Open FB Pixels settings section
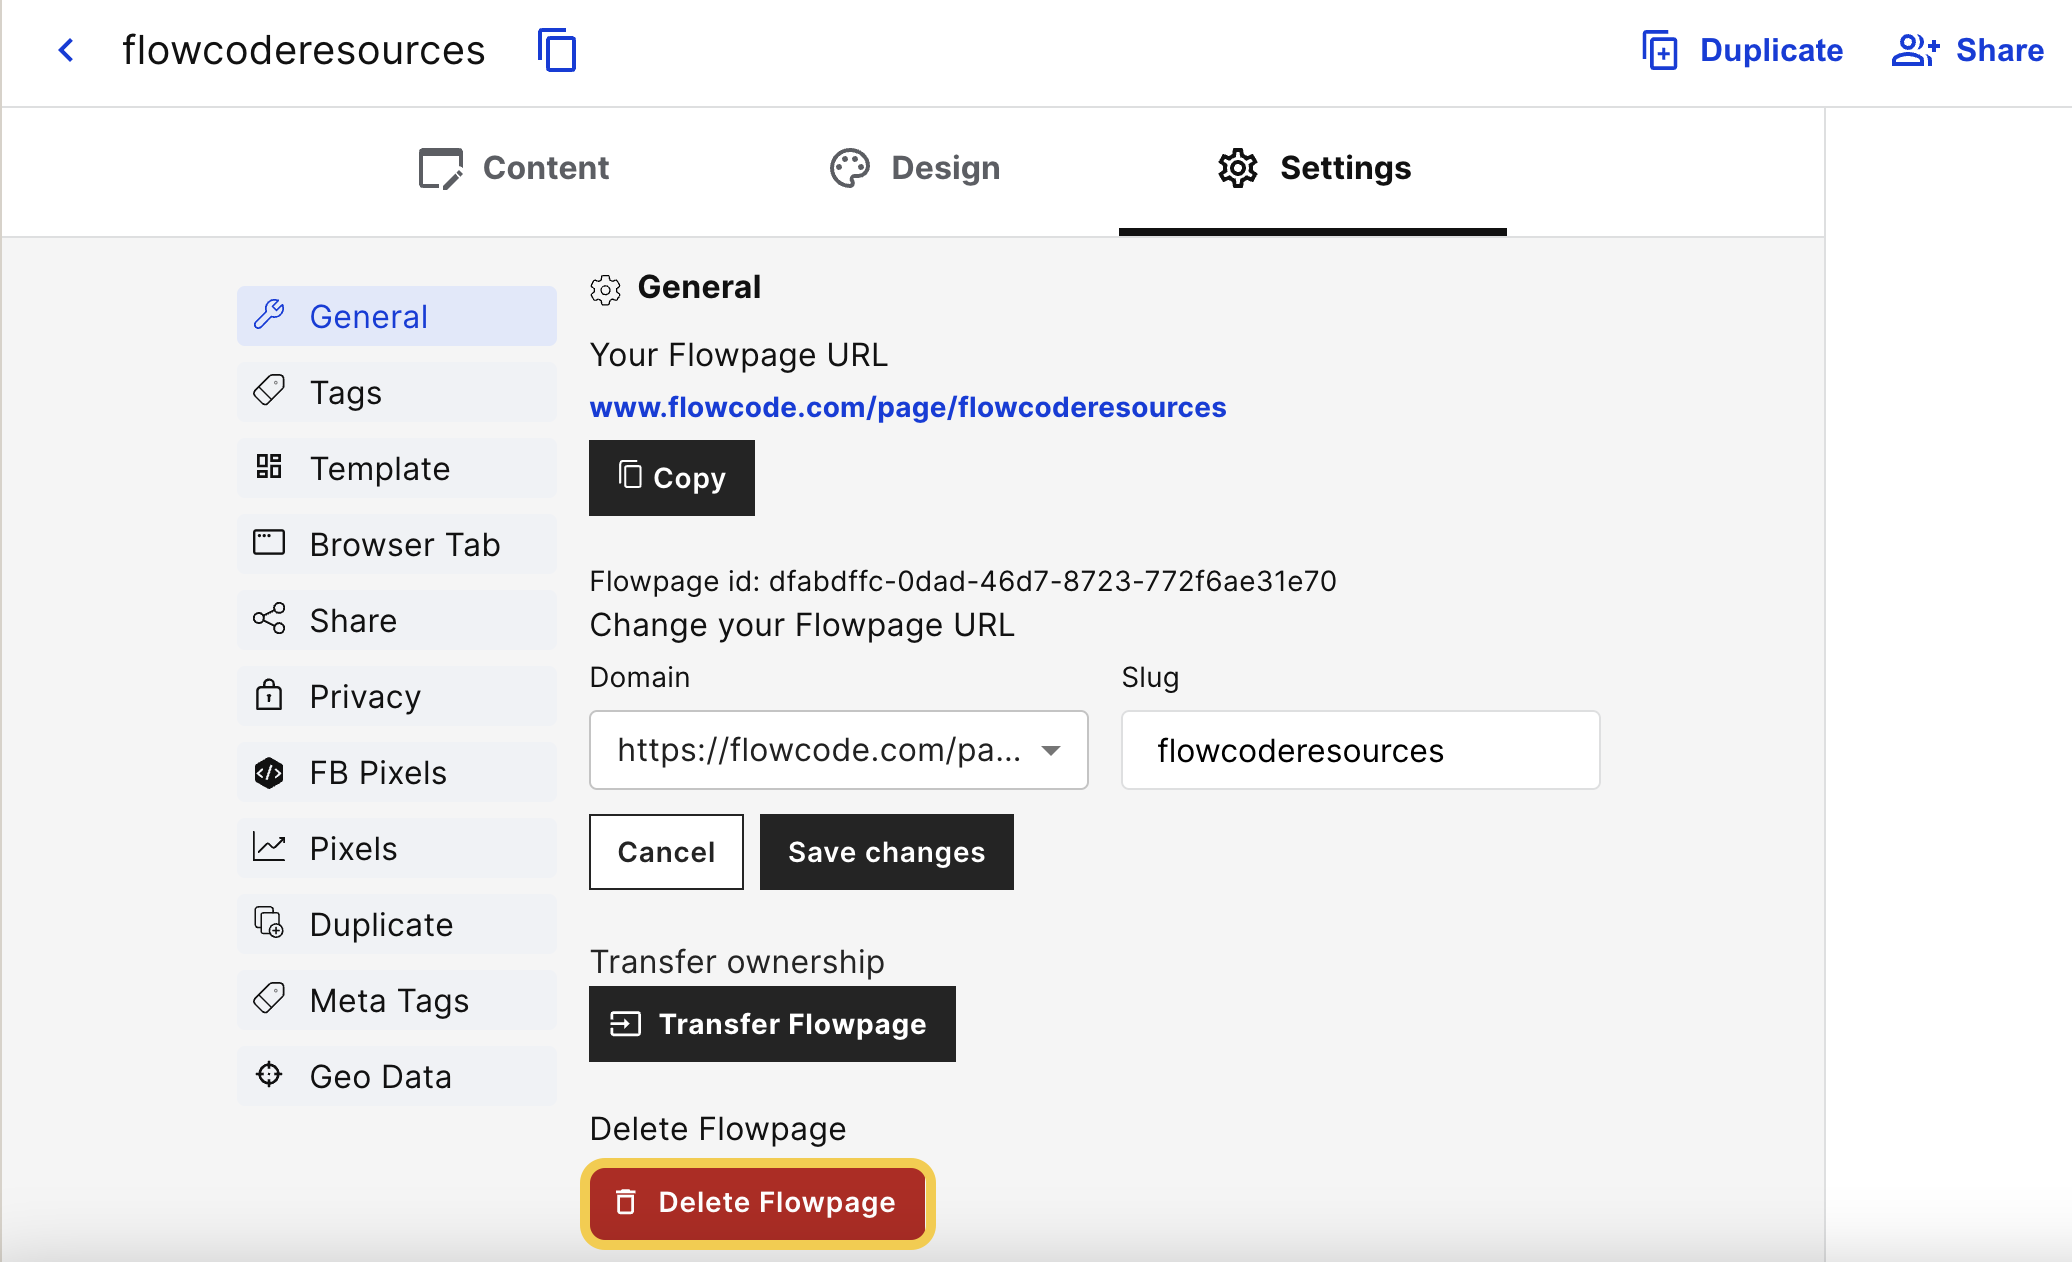The image size is (2072, 1262). 397,772
